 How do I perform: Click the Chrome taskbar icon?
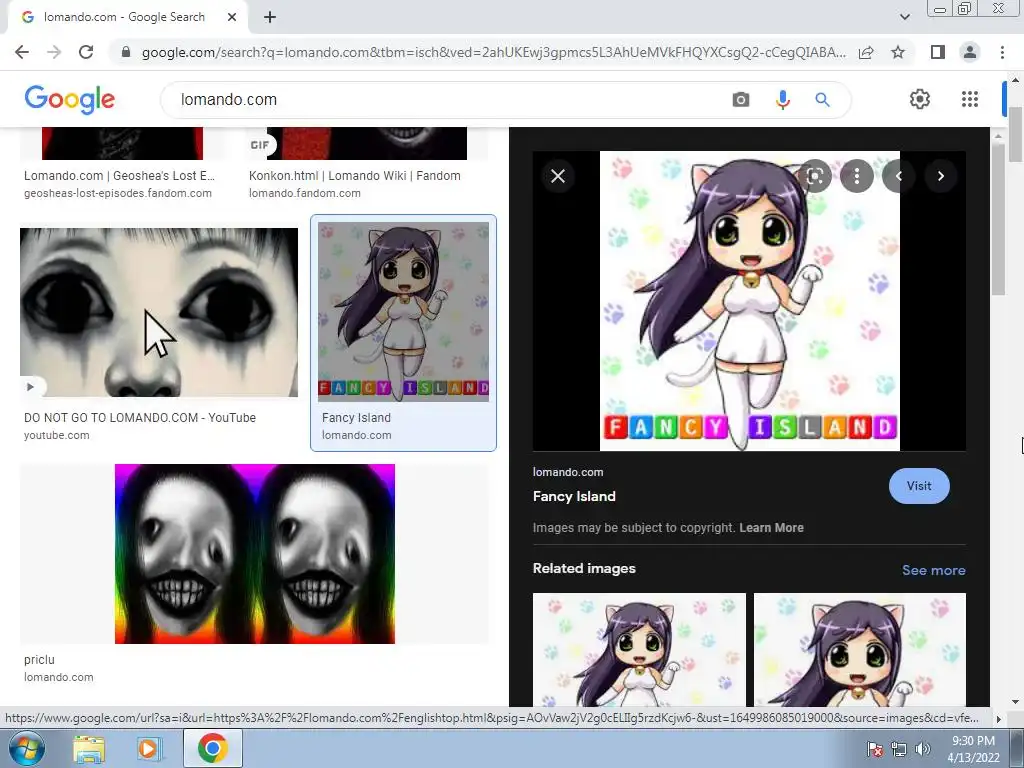pyautogui.click(x=212, y=748)
